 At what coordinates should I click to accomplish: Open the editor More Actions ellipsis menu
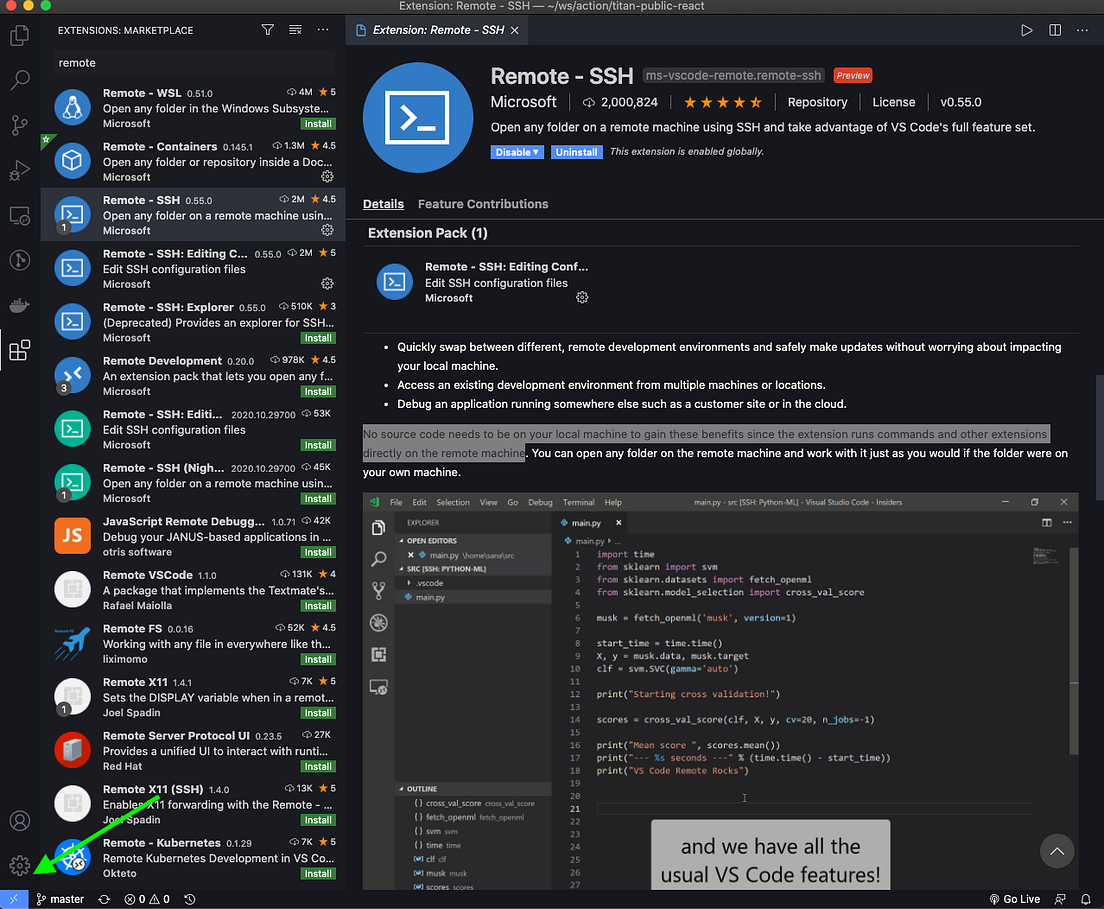click(x=1081, y=30)
